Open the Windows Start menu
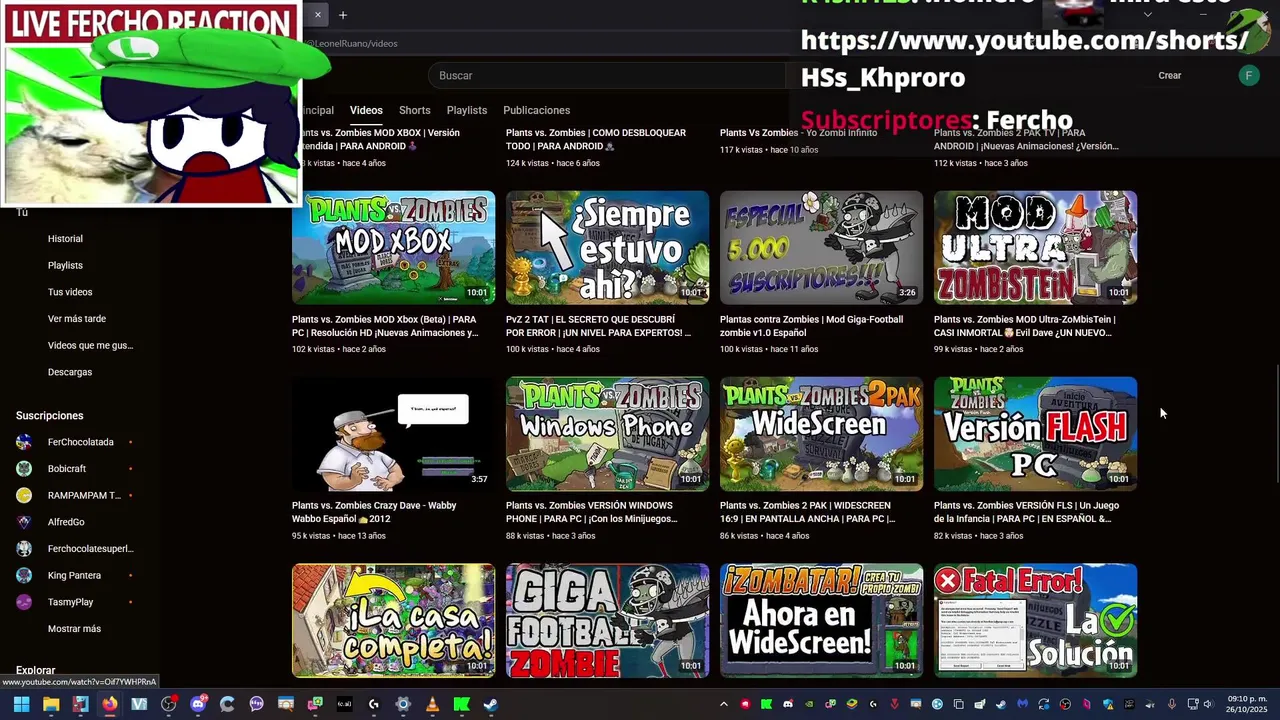 21,704
